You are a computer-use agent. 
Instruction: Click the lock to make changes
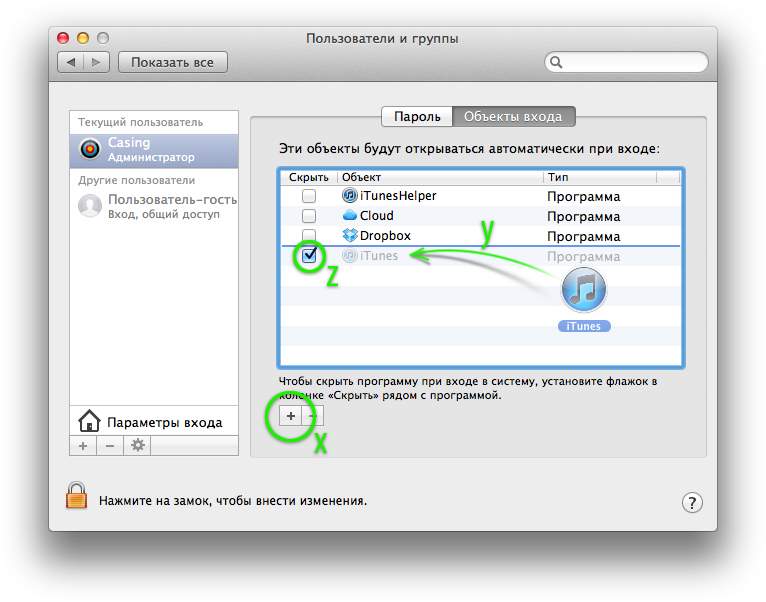click(77, 495)
